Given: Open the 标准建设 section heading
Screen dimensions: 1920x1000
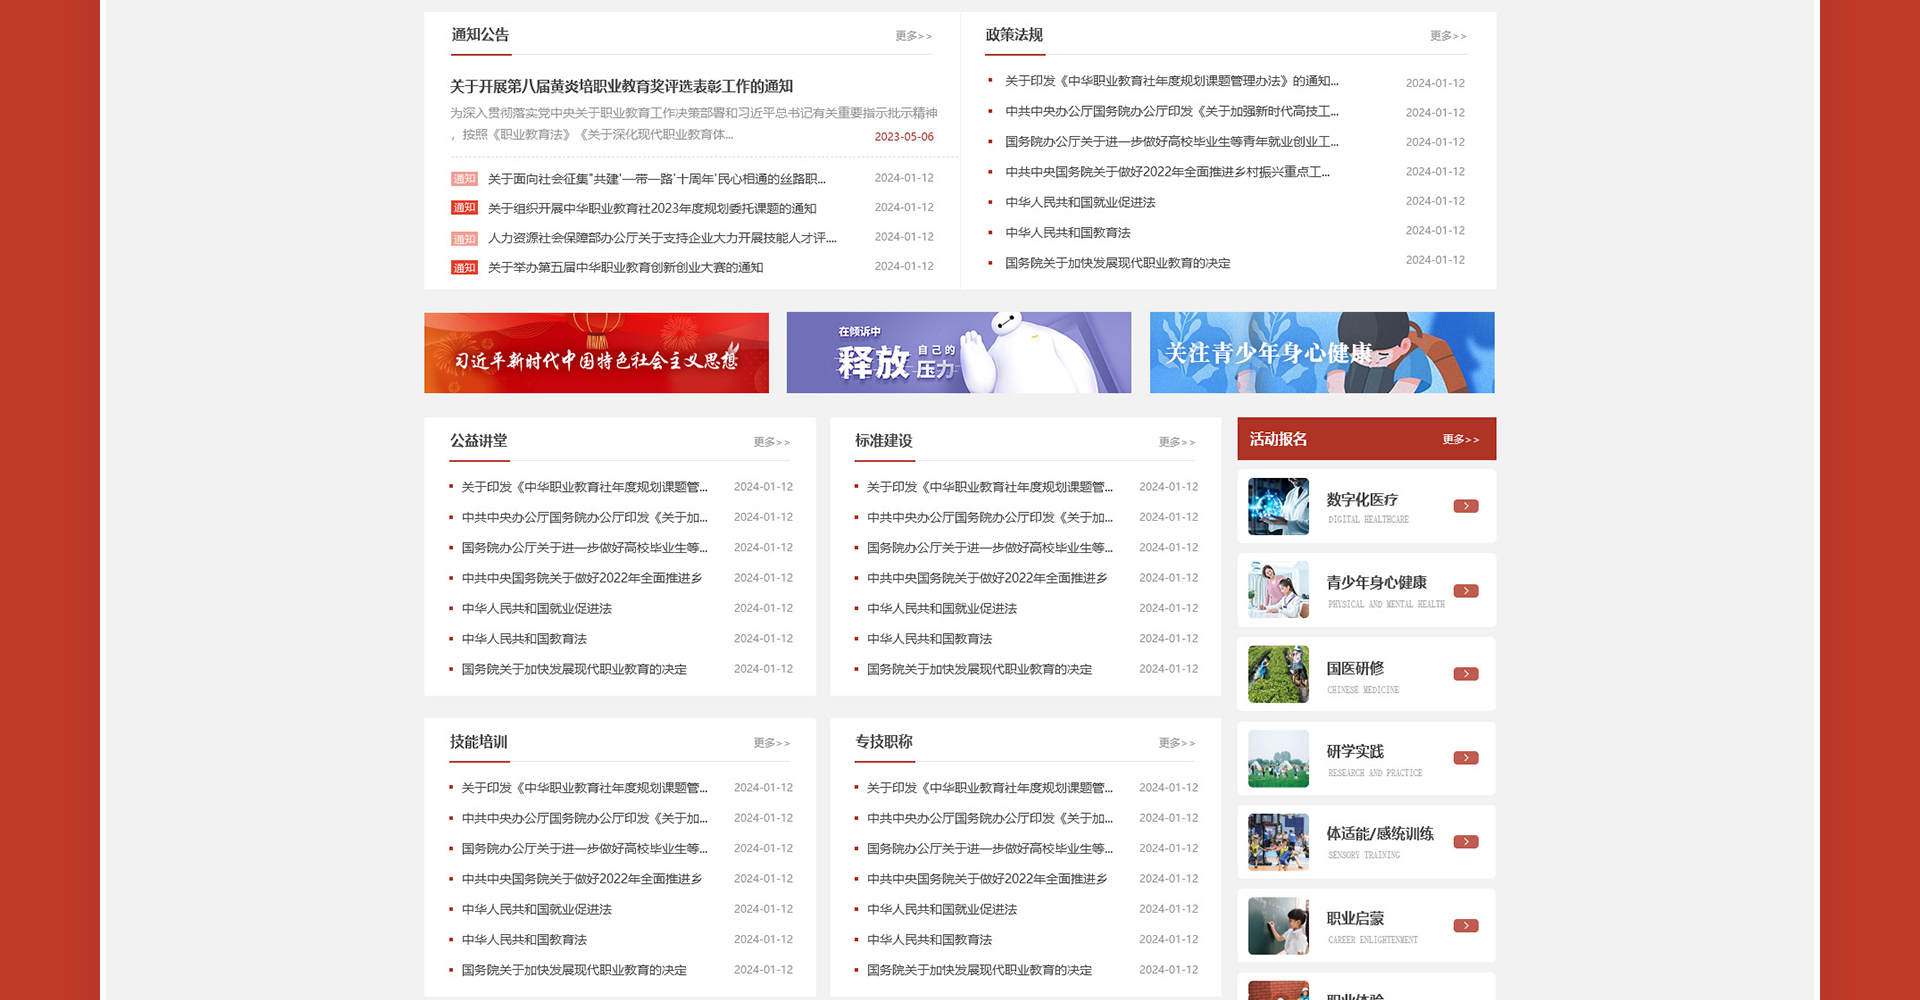Looking at the screenshot, I should pyautogui.click(x=883, y=441).
